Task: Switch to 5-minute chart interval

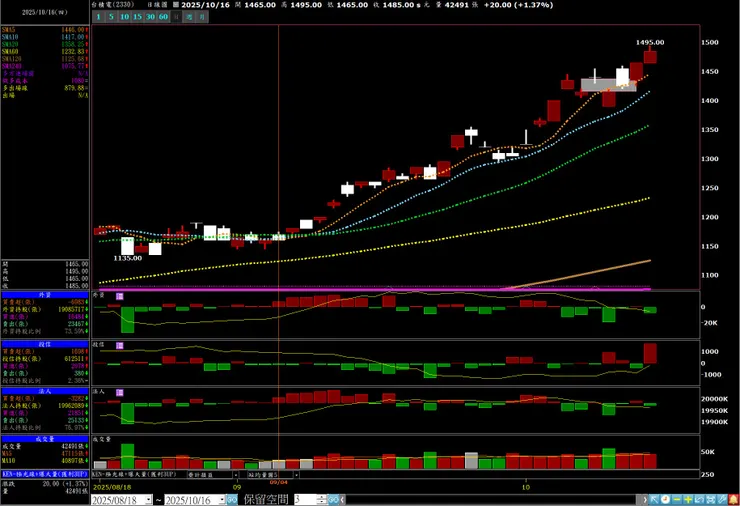Action: [x=111, y=17]
